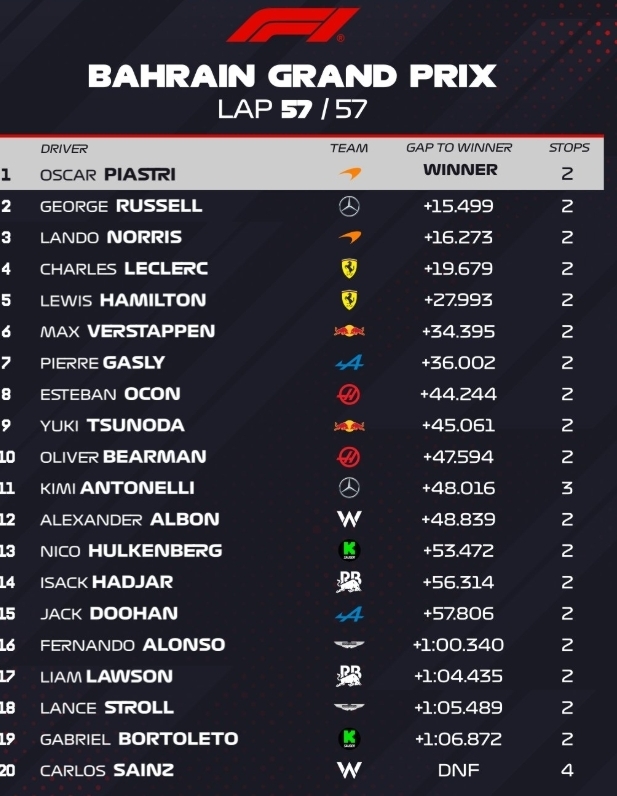
Task: Click the Alpine logo in Pierre Gasly's row
Action: [349, 362]
